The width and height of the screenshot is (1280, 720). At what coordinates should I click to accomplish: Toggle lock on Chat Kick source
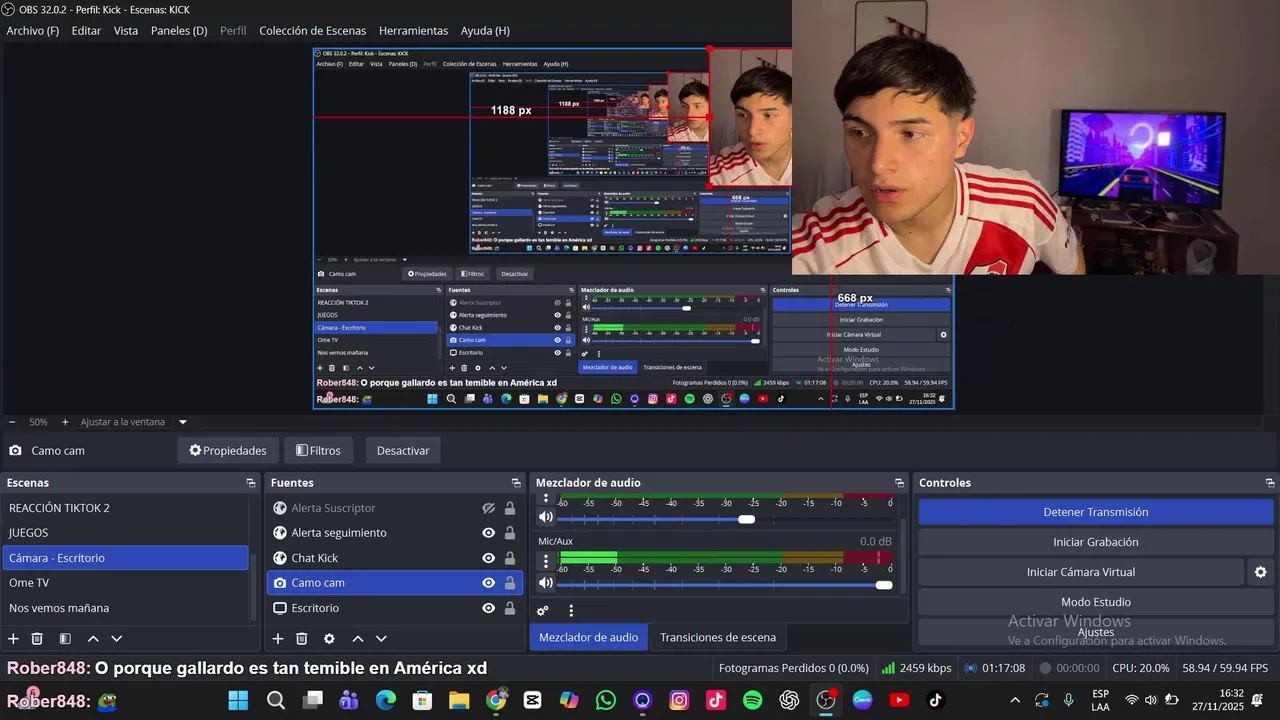tap(510, 558)
